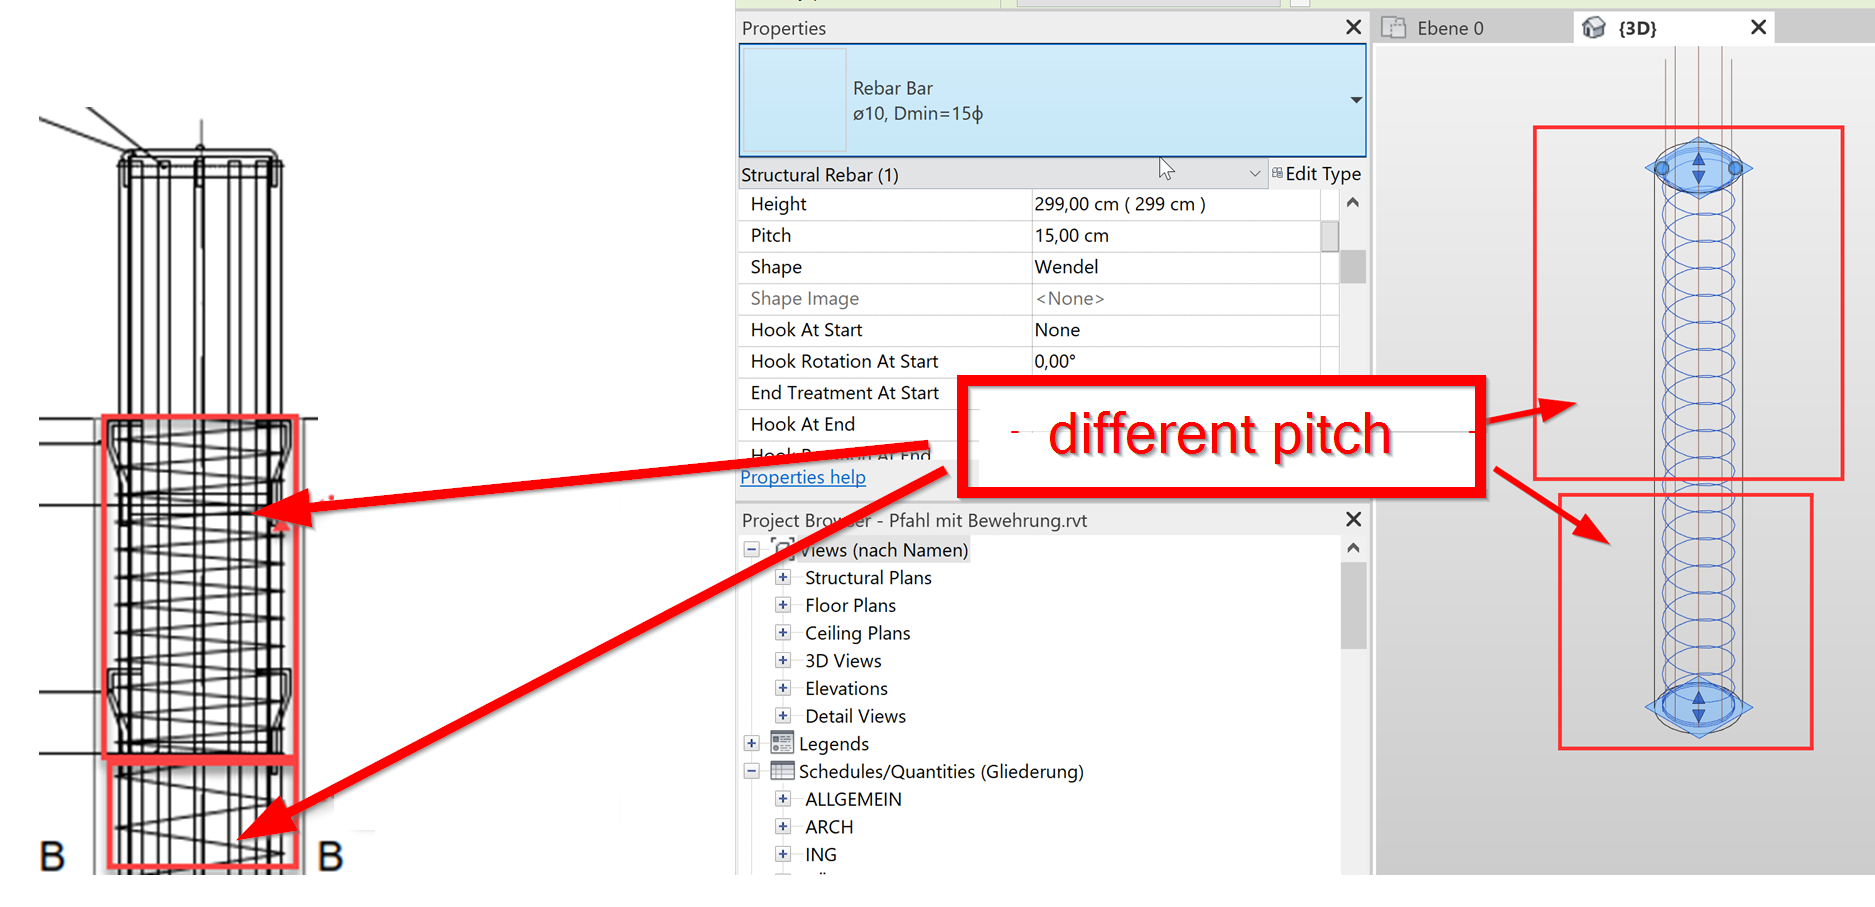Image resolution: width=1875 pixels, height=907 pixels.
Task: Select the {3D} view tab
Action: (1637, 27)
